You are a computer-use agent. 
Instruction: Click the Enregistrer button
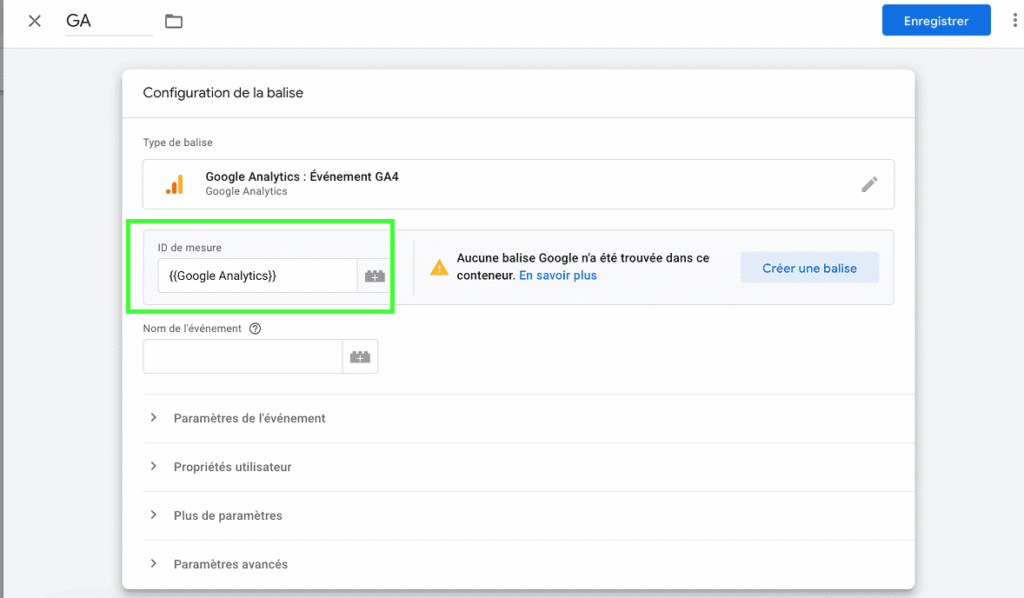pyautogui.click(x=936, y=20)
